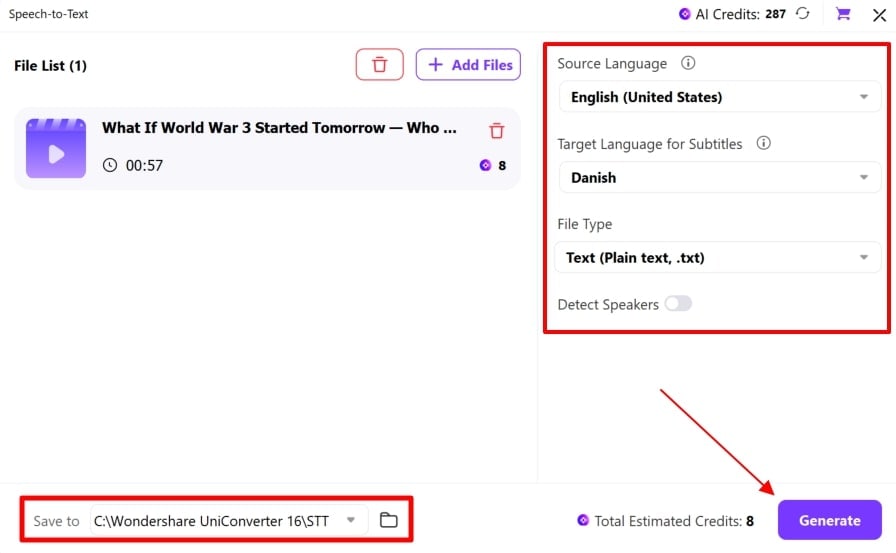Screen dimensions: 896x553
Task: Close the Speech-to-Text window
Action: [879, 15]
